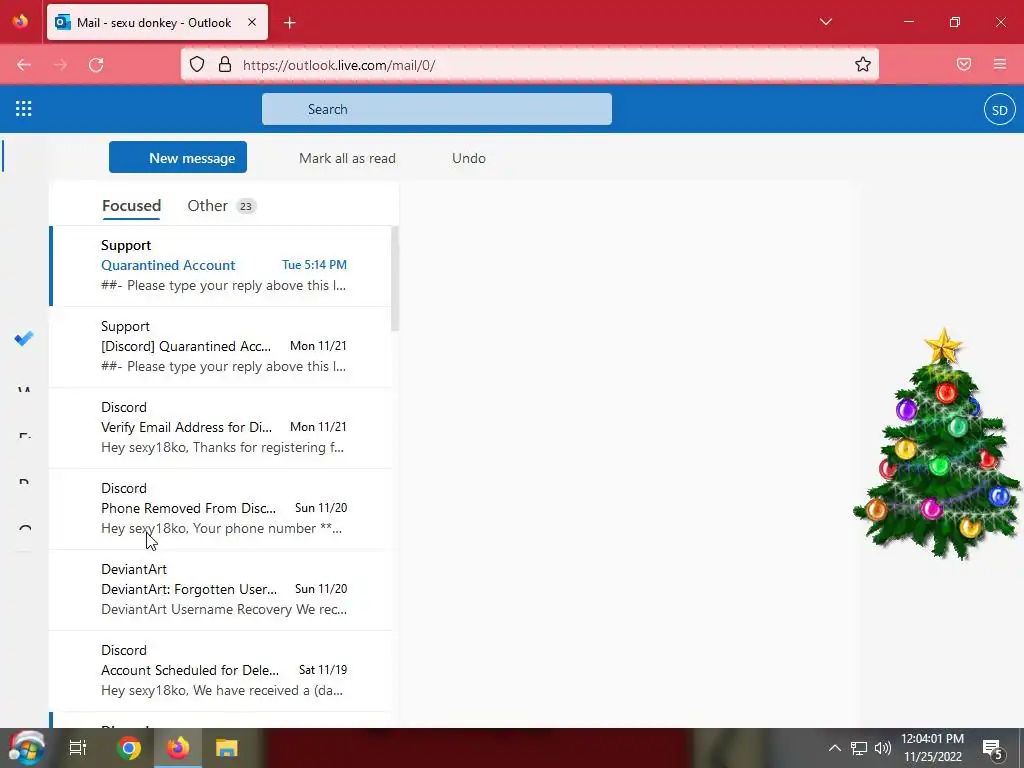Viewport: 1024px width, 768px height.
Task: Open the Phone Removed From Discord email
Action: coord(222,509)
